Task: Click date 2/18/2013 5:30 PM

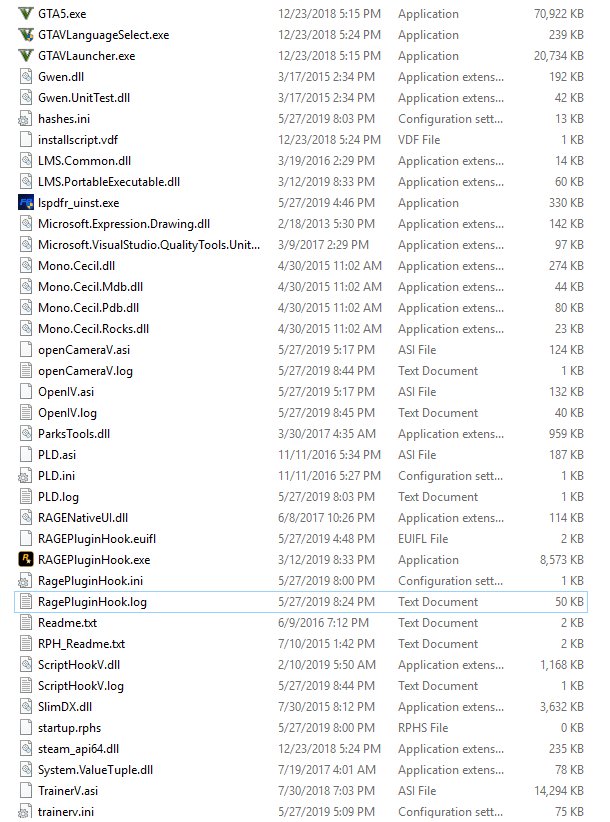Action: (326, 224)
